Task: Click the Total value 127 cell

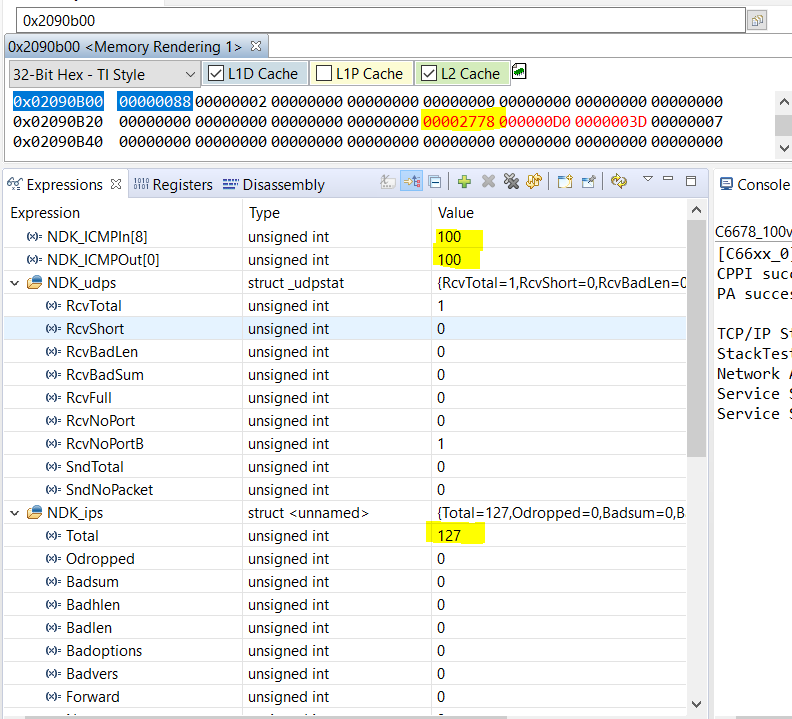Action: (559, 536)
